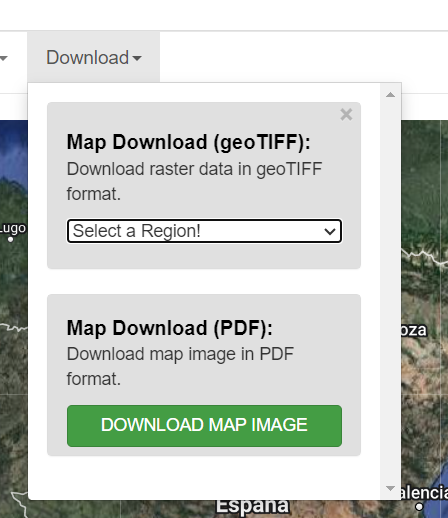
Task: Click the Map Download (geoTIFF) heading
Action: pyautogui.click(x=188, y=142)
